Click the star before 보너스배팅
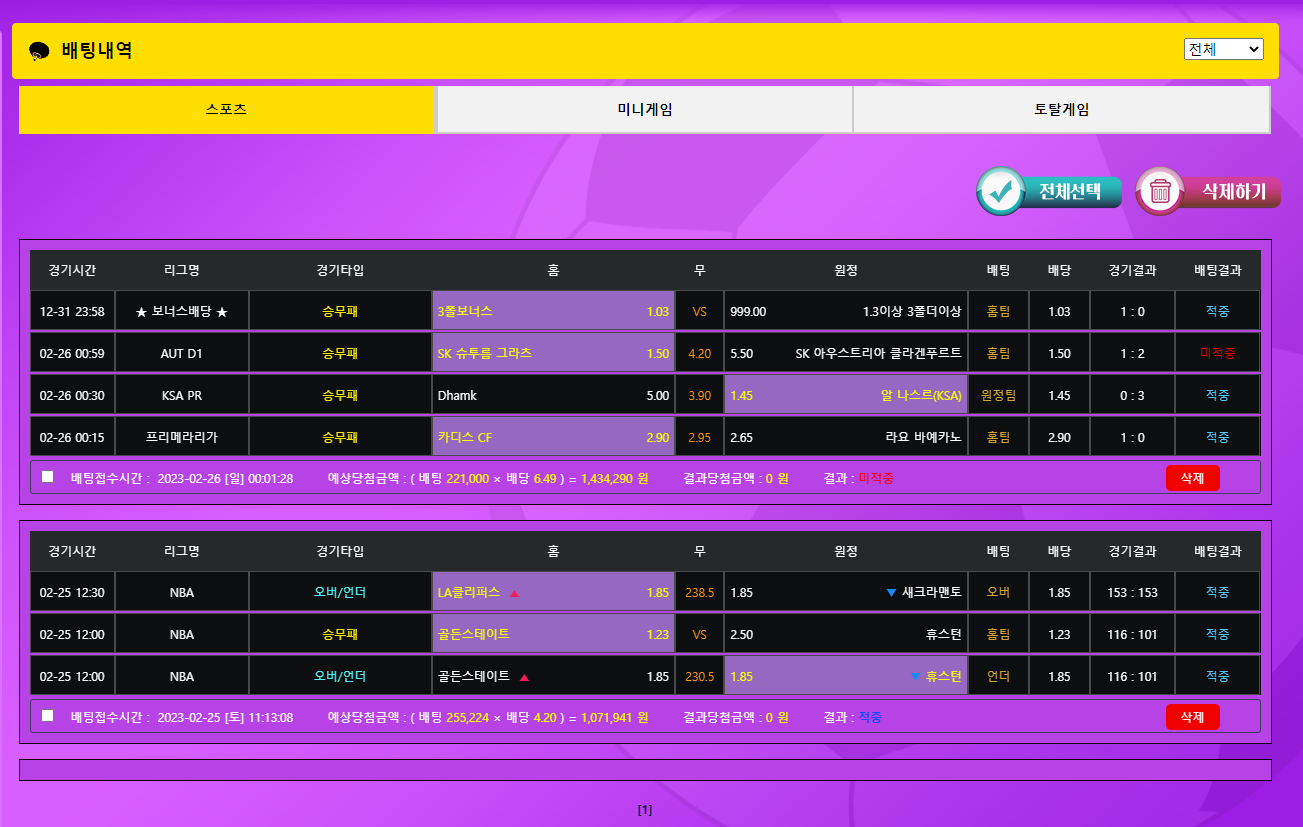Screen dimensions: 1303x827 (x=142, y=312)
